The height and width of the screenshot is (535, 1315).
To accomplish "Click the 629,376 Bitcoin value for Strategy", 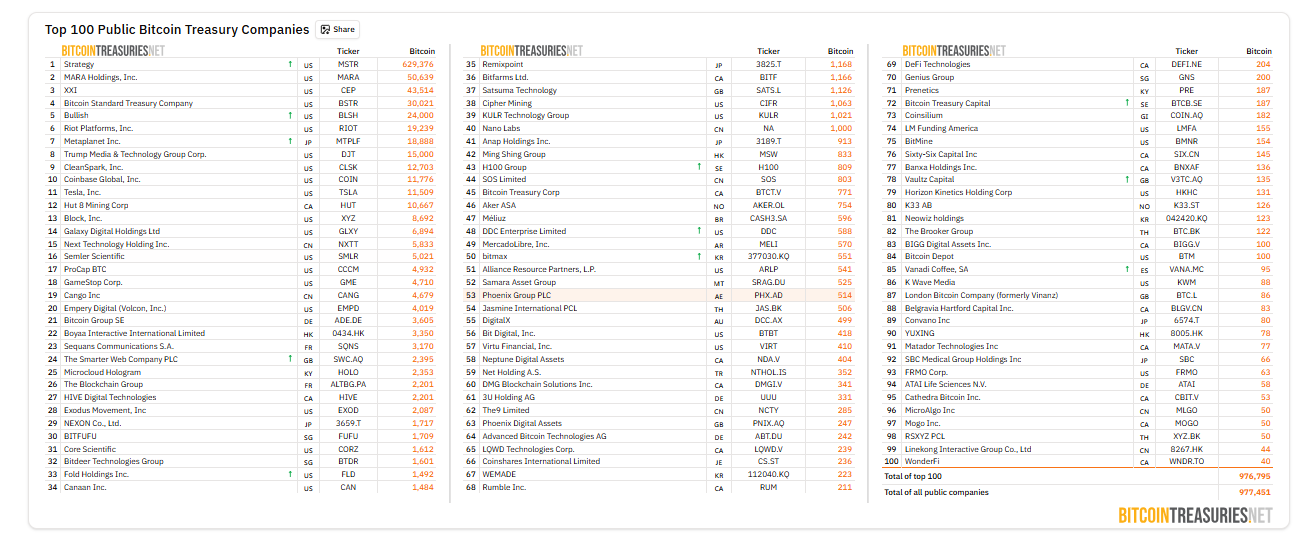I will [x=418, y=64].
